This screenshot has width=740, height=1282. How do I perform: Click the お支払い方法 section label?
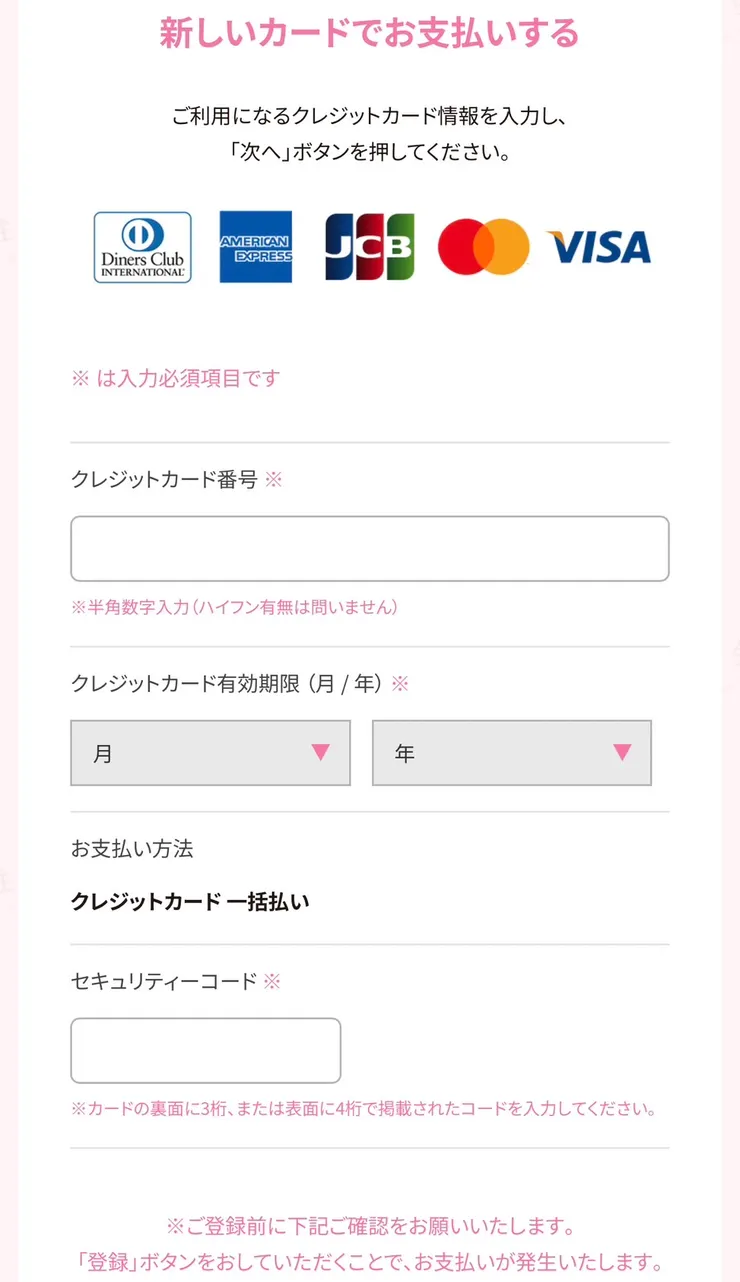[132, 849]
